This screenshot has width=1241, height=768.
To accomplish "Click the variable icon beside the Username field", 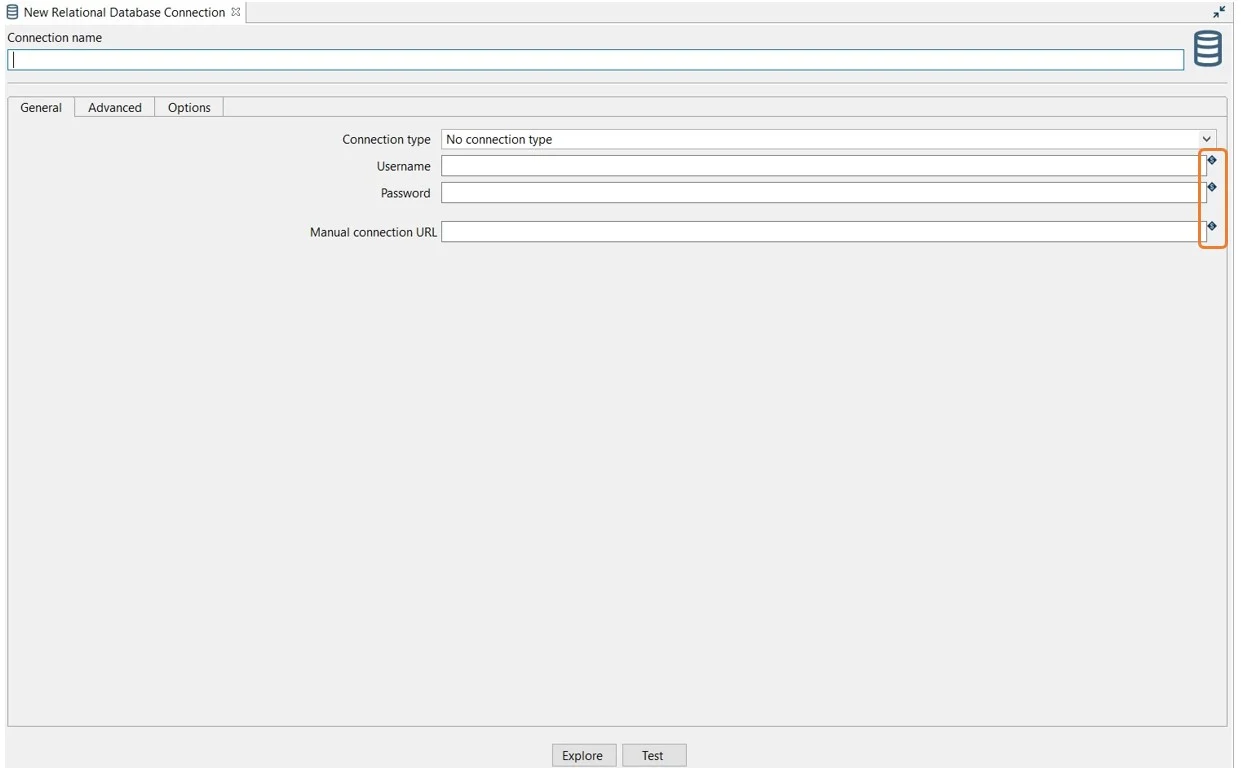I will [x=1211, y=160].
